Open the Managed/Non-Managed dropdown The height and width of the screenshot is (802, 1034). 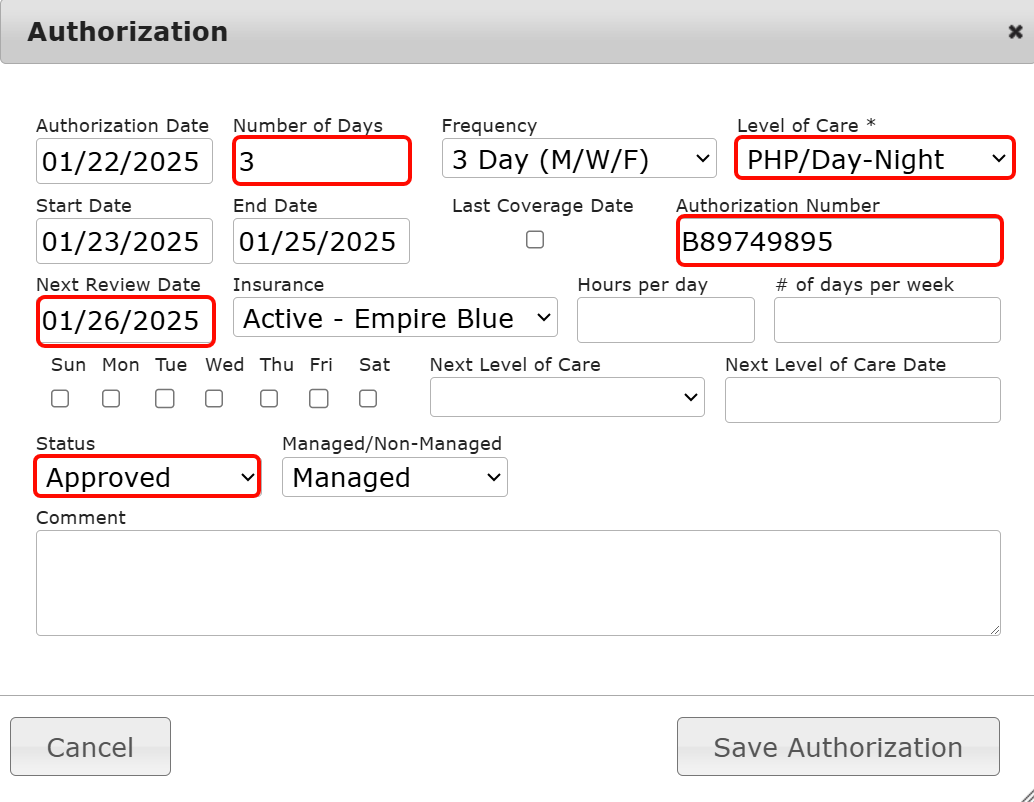pyautogui.click(x=395, y=478)
